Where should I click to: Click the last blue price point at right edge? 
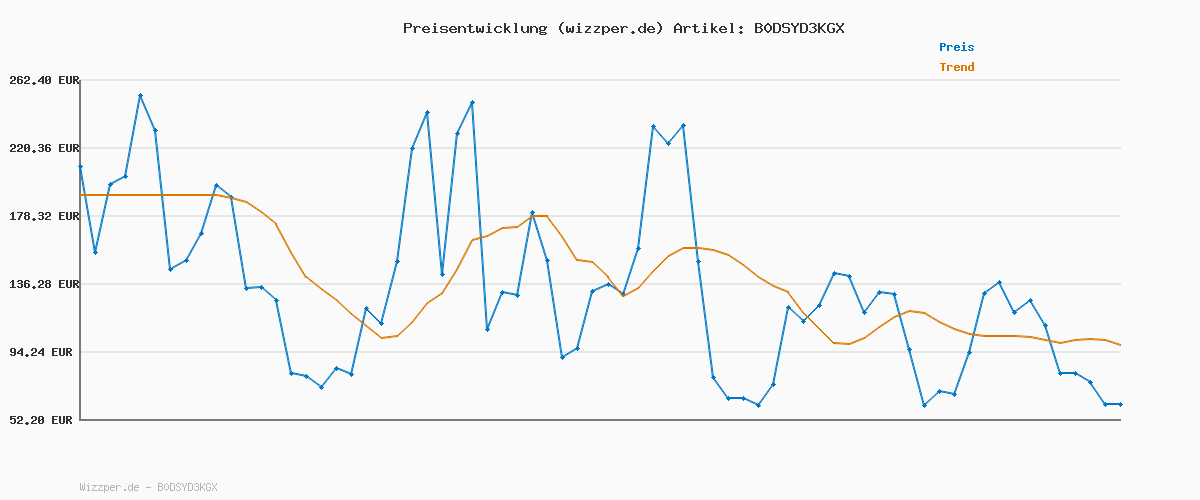coord(1120,404)
